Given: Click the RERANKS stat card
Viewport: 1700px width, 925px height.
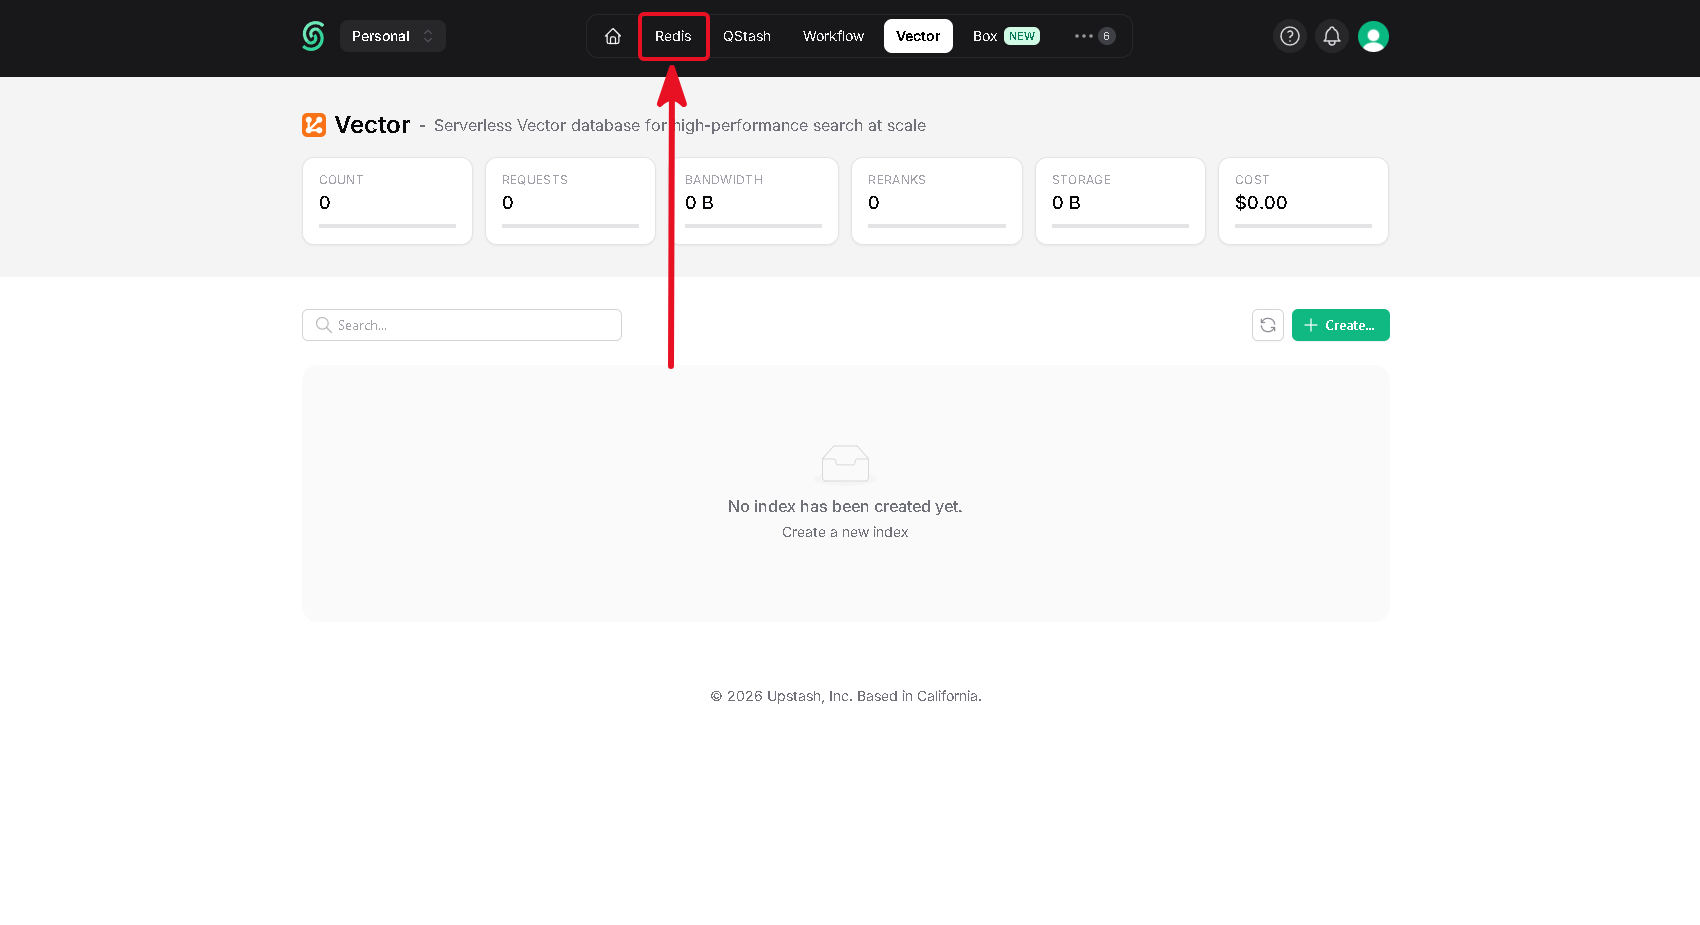Looking at the screenshot, I should tap(937, 201).
